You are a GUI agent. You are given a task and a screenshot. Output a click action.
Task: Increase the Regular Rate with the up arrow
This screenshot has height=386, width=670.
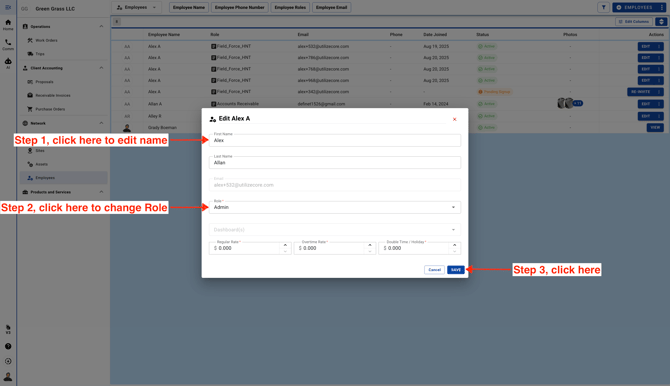[285, 245]
